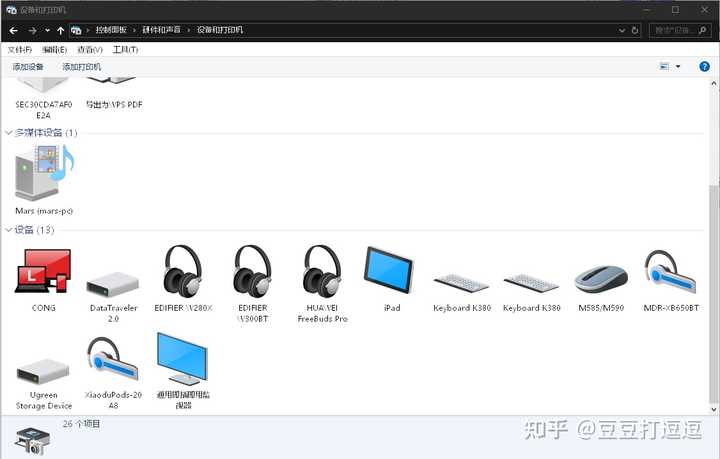Select the Ugreen Storage Device icon
The width and height of the screenshot is (720, 459).
(x=43, y=372)
